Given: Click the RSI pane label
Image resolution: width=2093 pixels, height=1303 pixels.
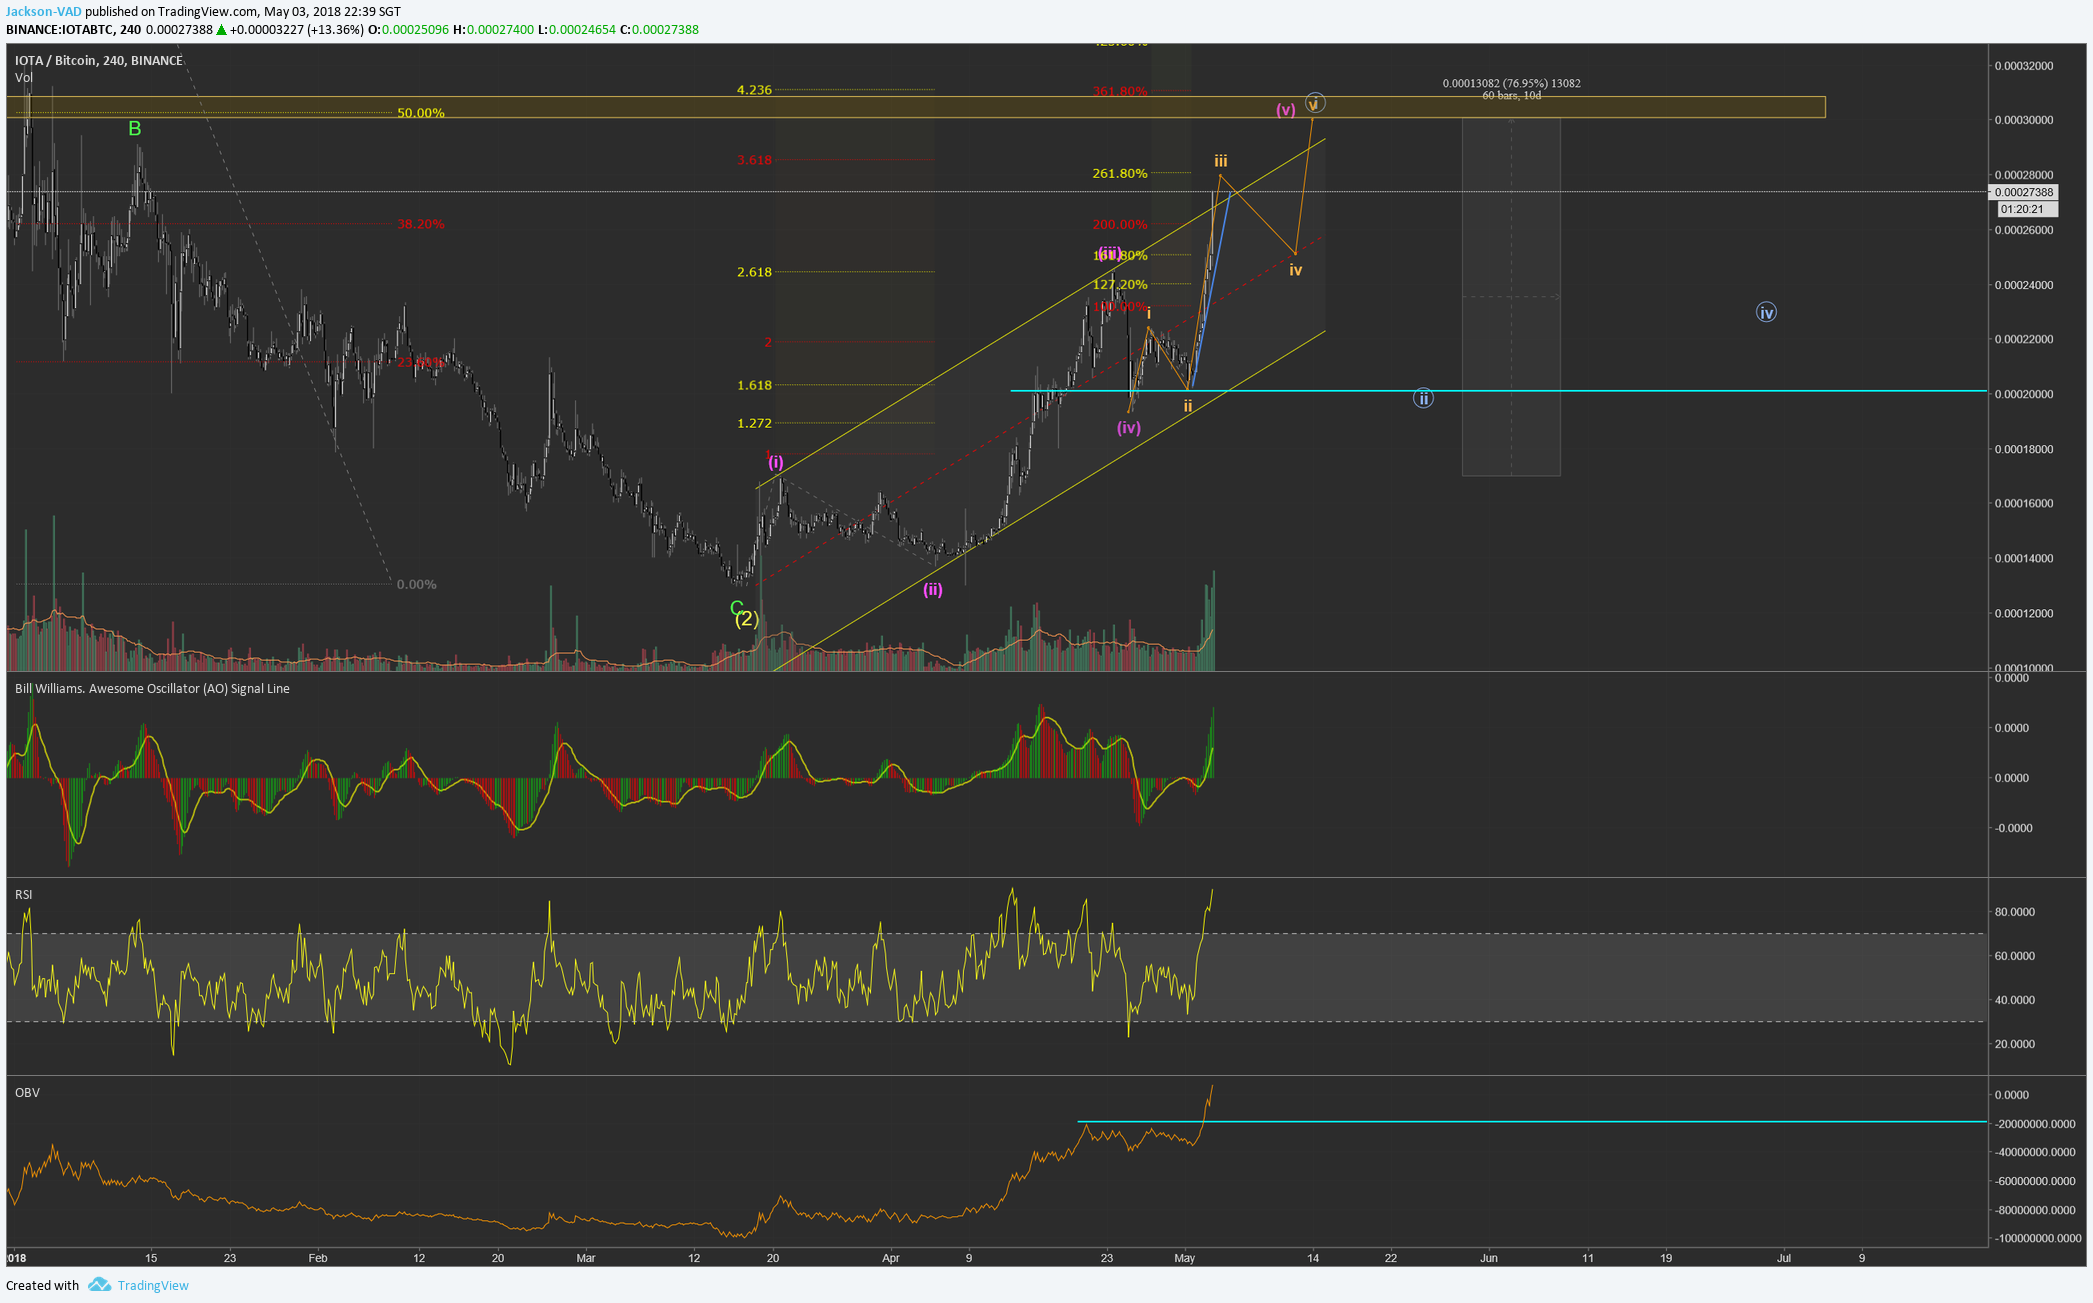Looking at the screenshot, I should (23, 894).
